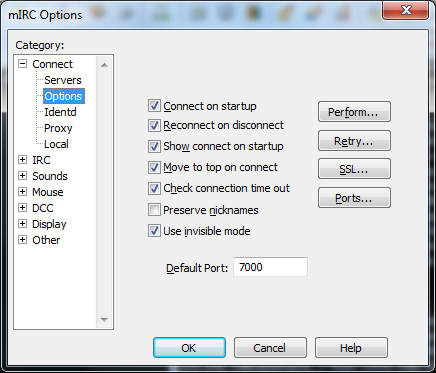The image size is (436, 373).
Task: Expand the Sounds category
Action: click(22, 176)
